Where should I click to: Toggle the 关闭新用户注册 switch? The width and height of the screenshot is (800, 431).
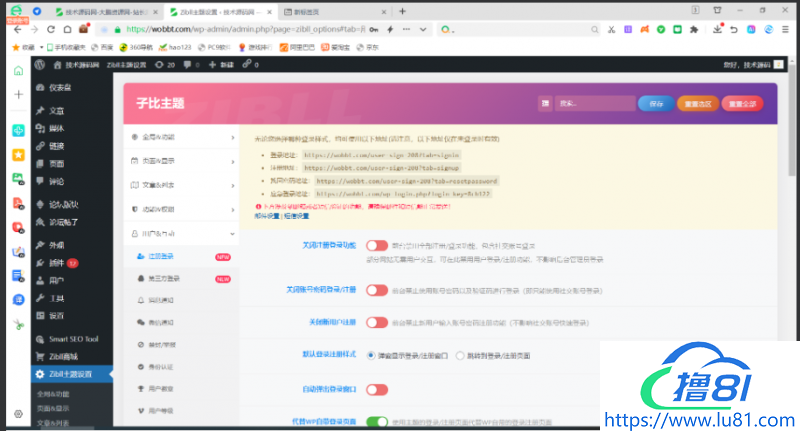click(x=376, y=322)
